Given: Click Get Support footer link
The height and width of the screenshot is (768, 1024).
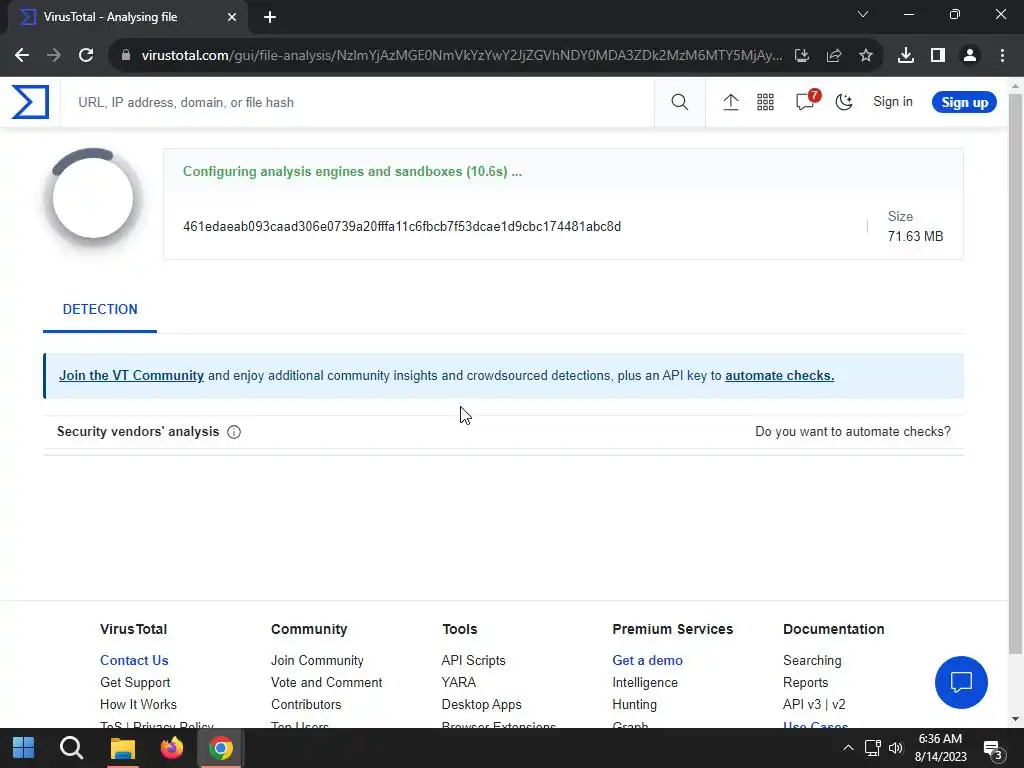Looking at the screenshot, I should (x=135, y=682).
